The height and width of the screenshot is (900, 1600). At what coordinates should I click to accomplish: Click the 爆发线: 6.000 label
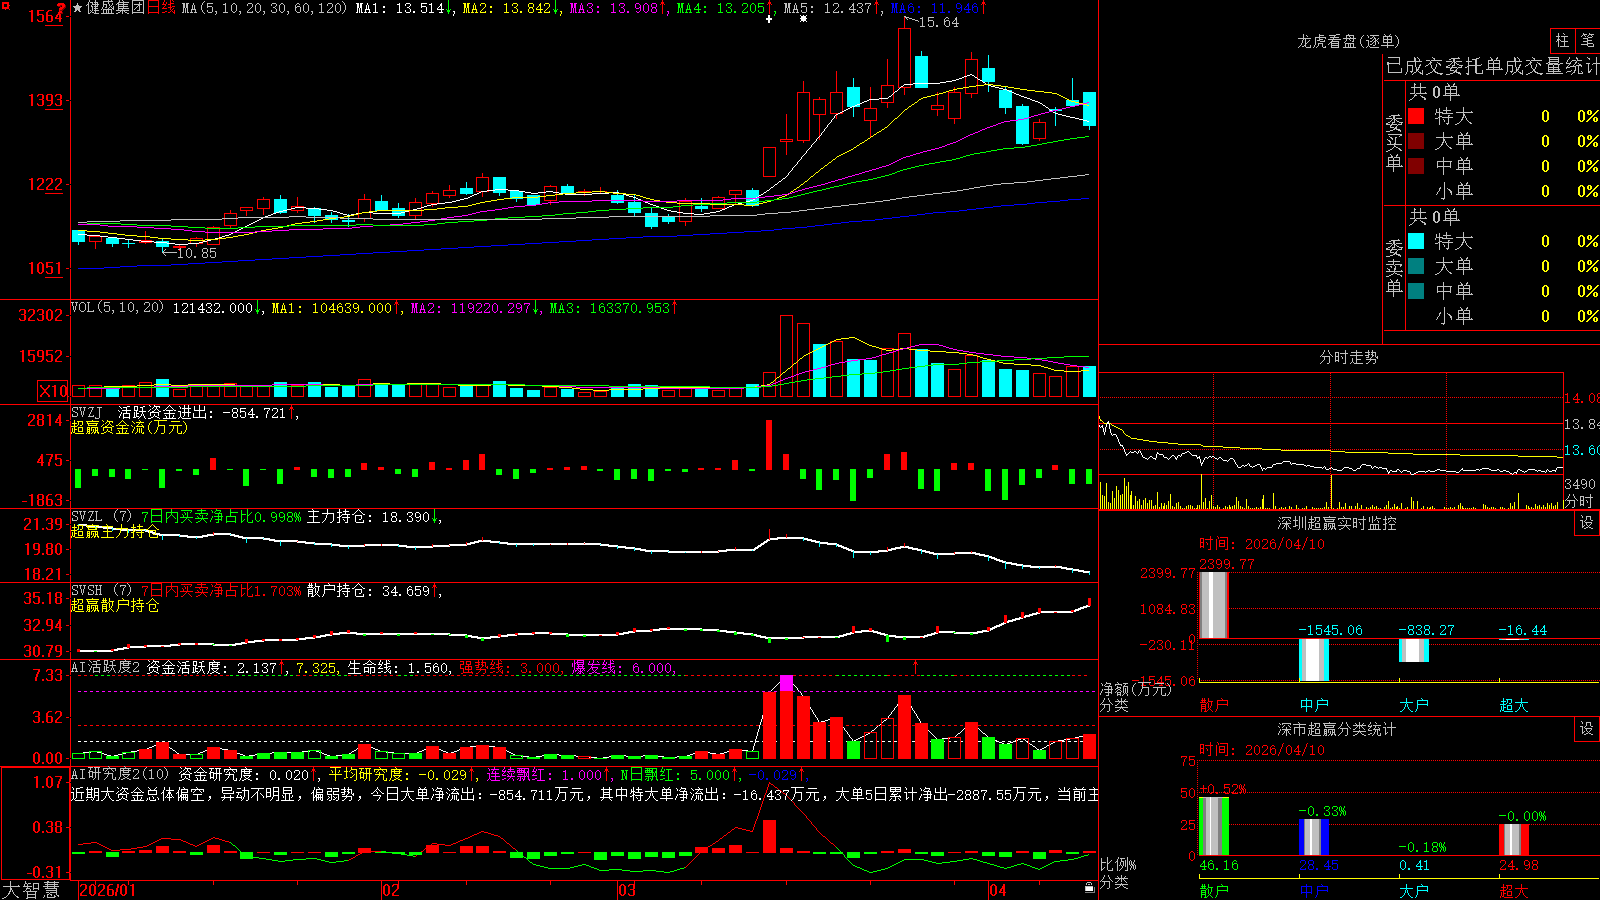(x=624, y=668)
